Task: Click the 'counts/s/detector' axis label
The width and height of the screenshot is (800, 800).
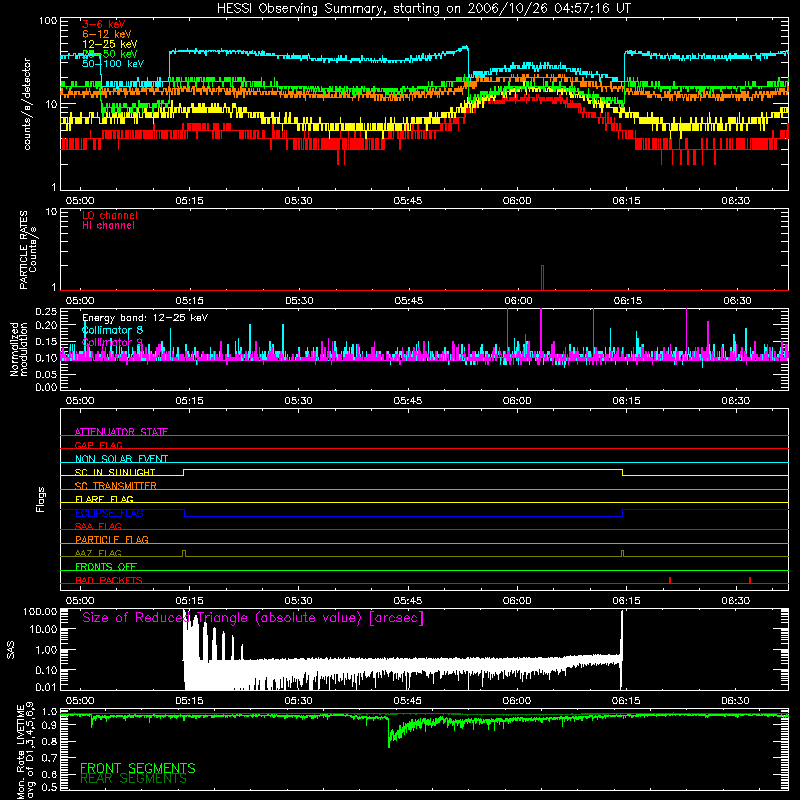Action: (27, 104)
